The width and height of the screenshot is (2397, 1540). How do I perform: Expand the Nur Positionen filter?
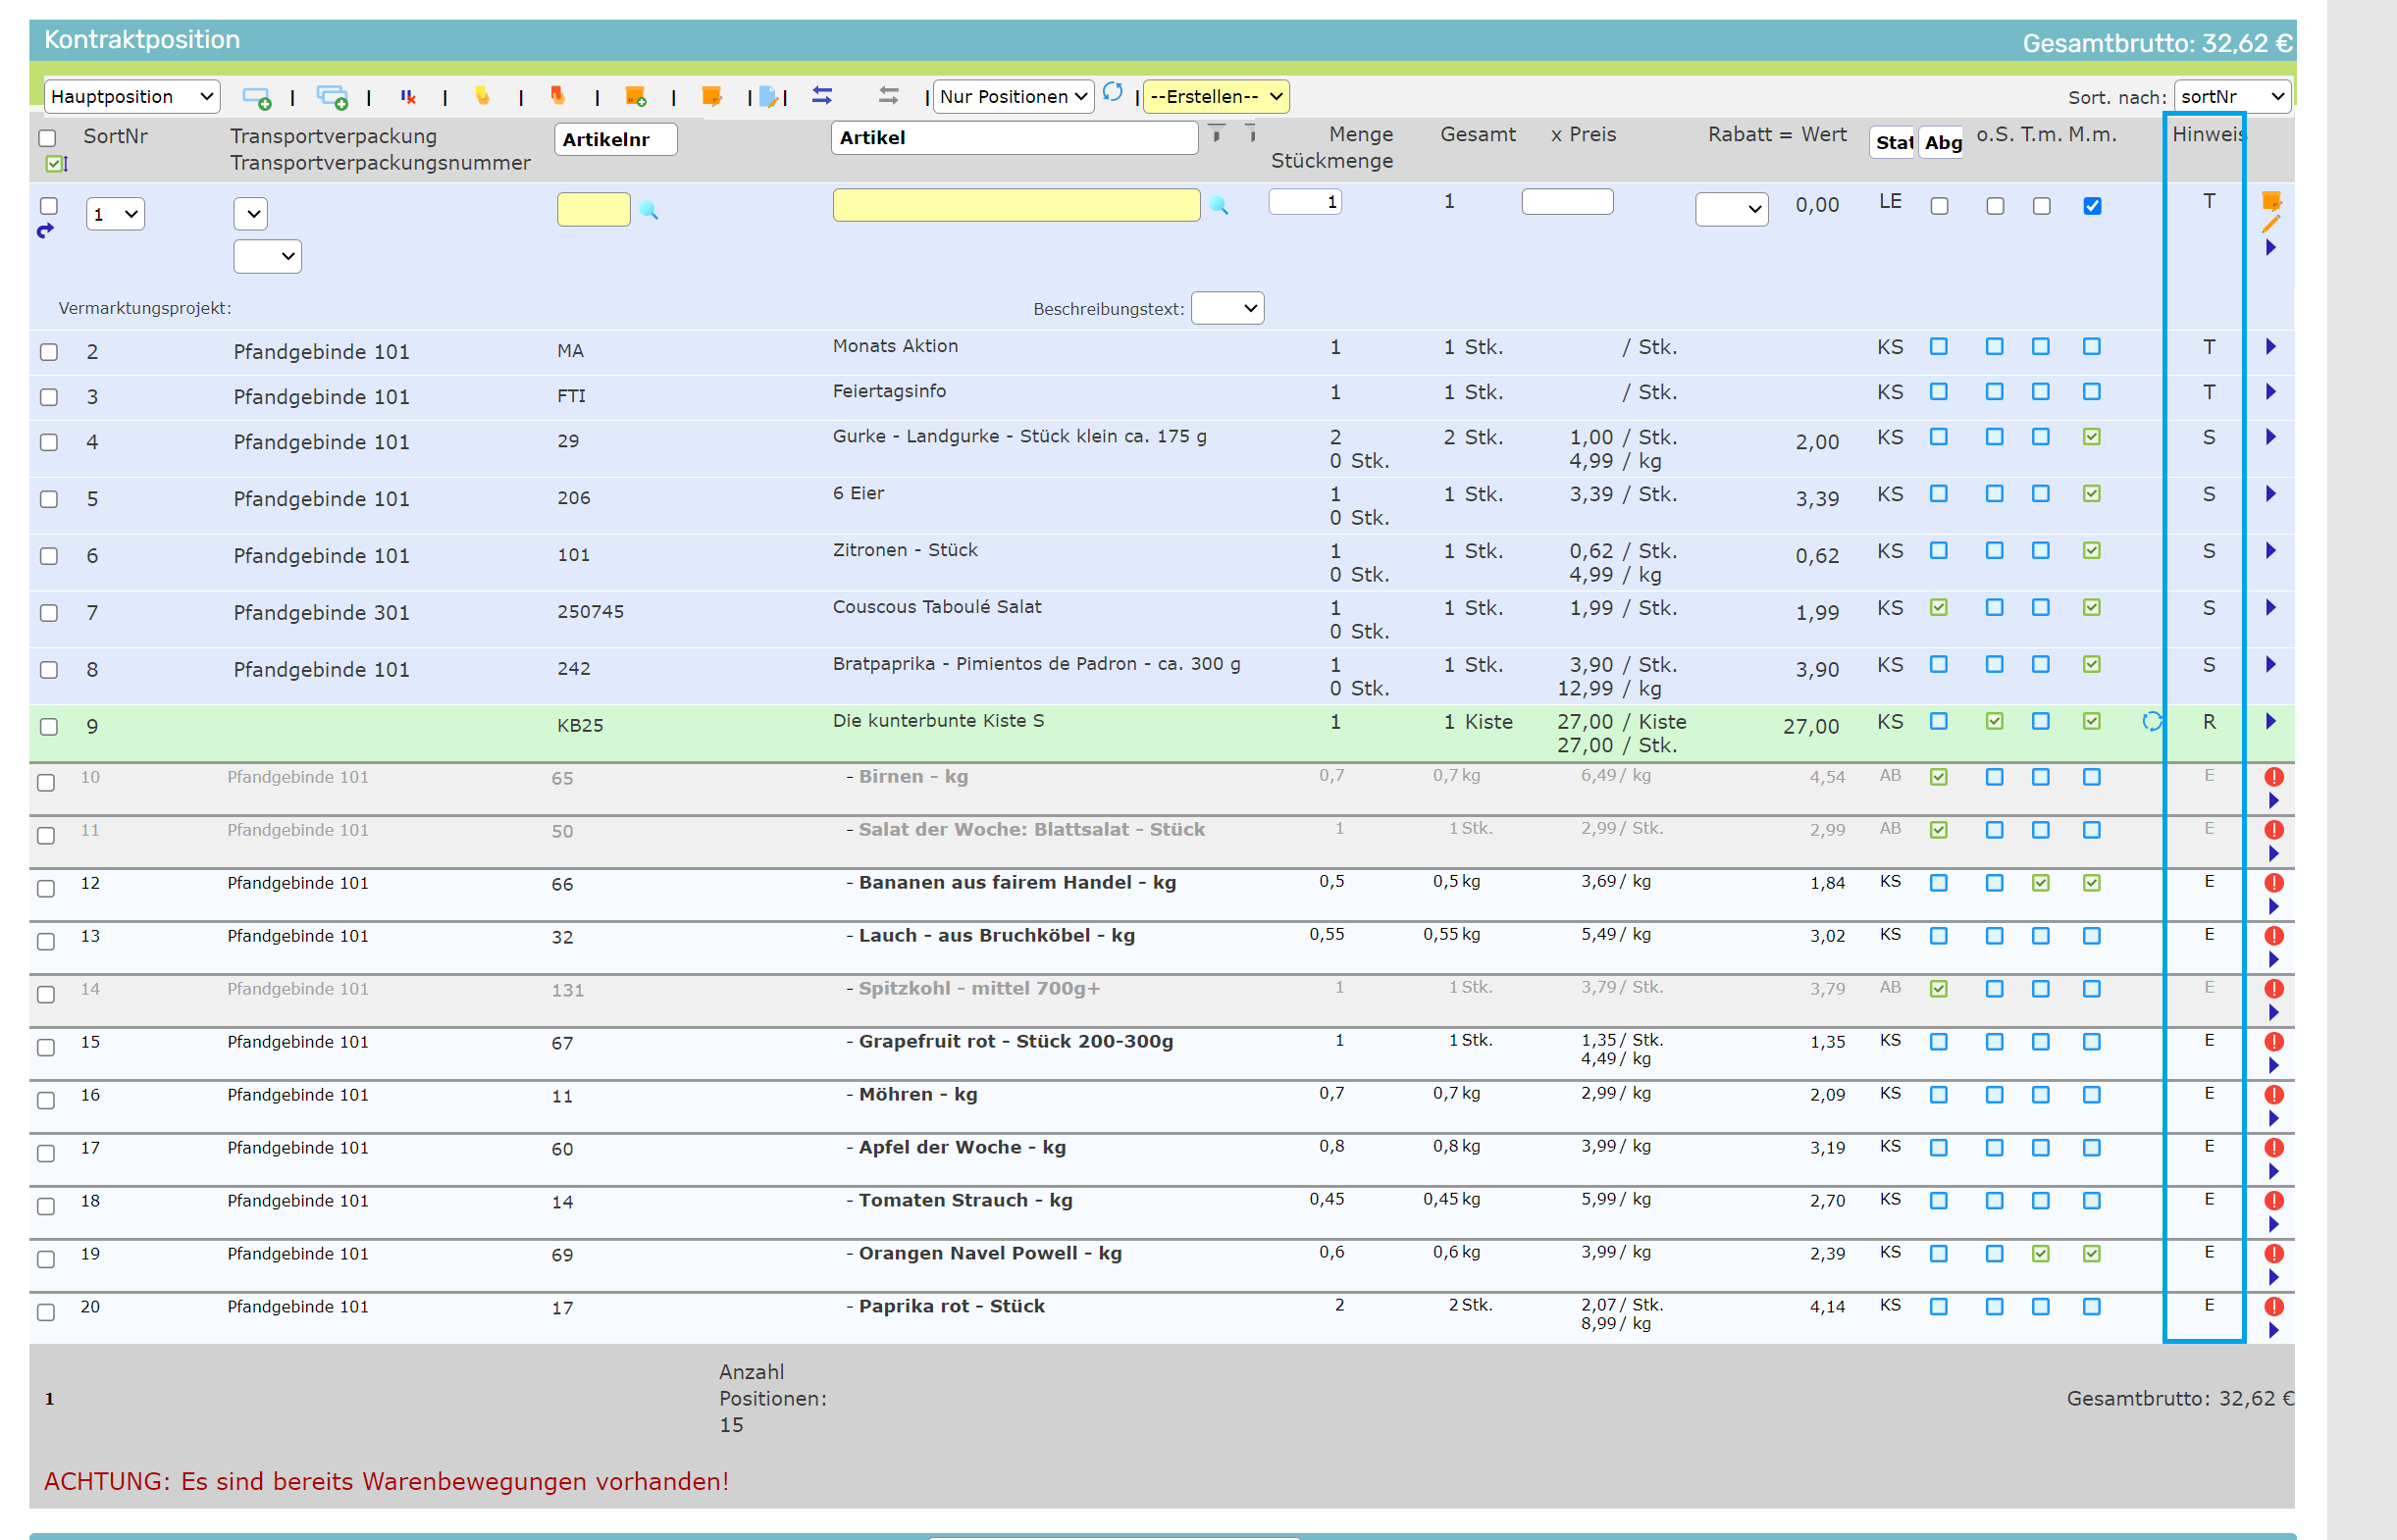[x=1013, y=96]
